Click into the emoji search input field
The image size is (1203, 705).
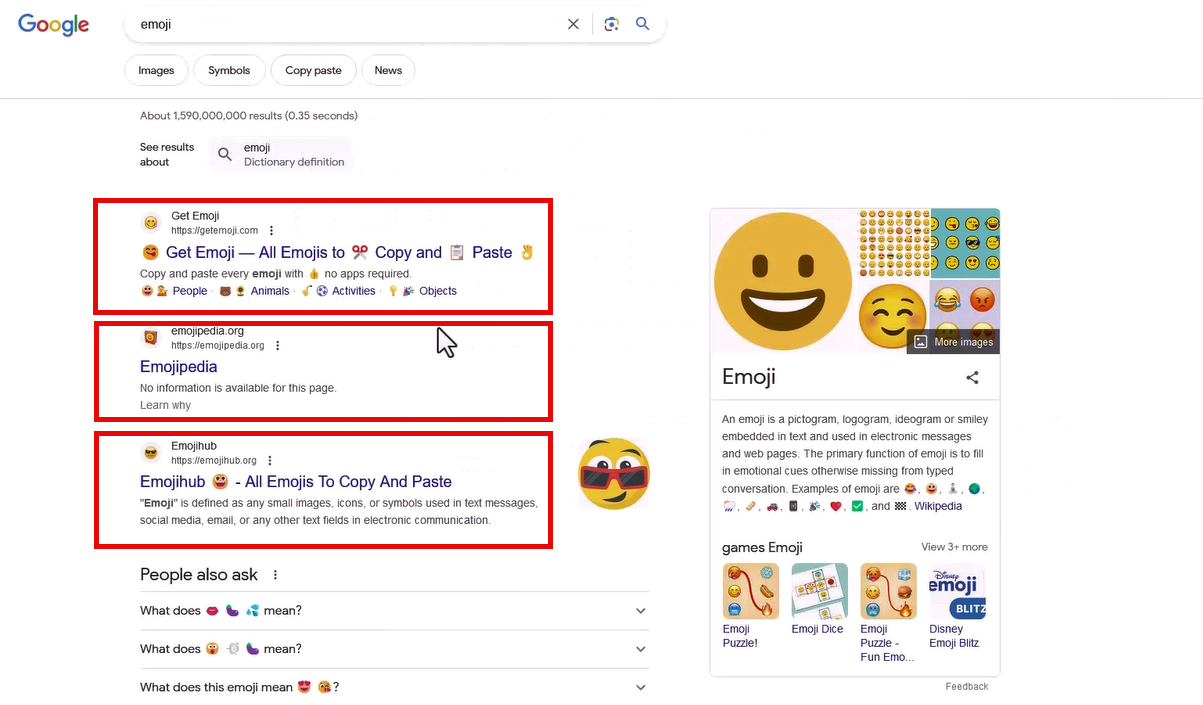(x=340, y=24)
